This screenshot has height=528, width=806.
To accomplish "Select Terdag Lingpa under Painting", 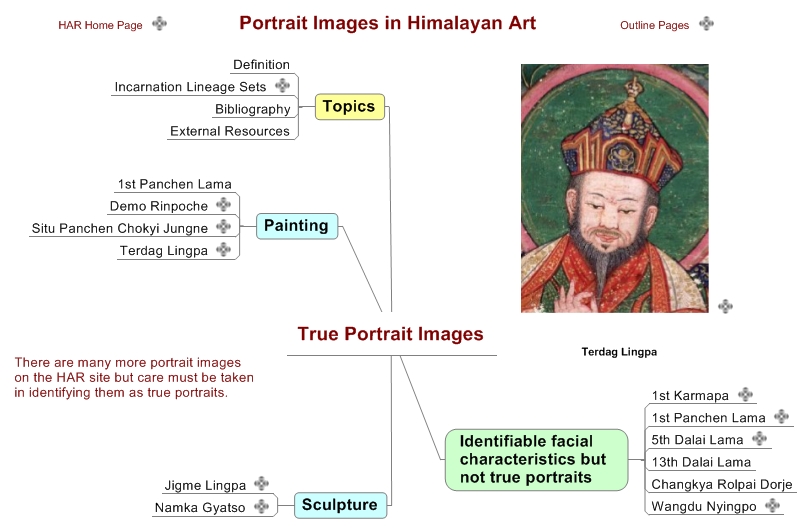I will coord(163,251).
